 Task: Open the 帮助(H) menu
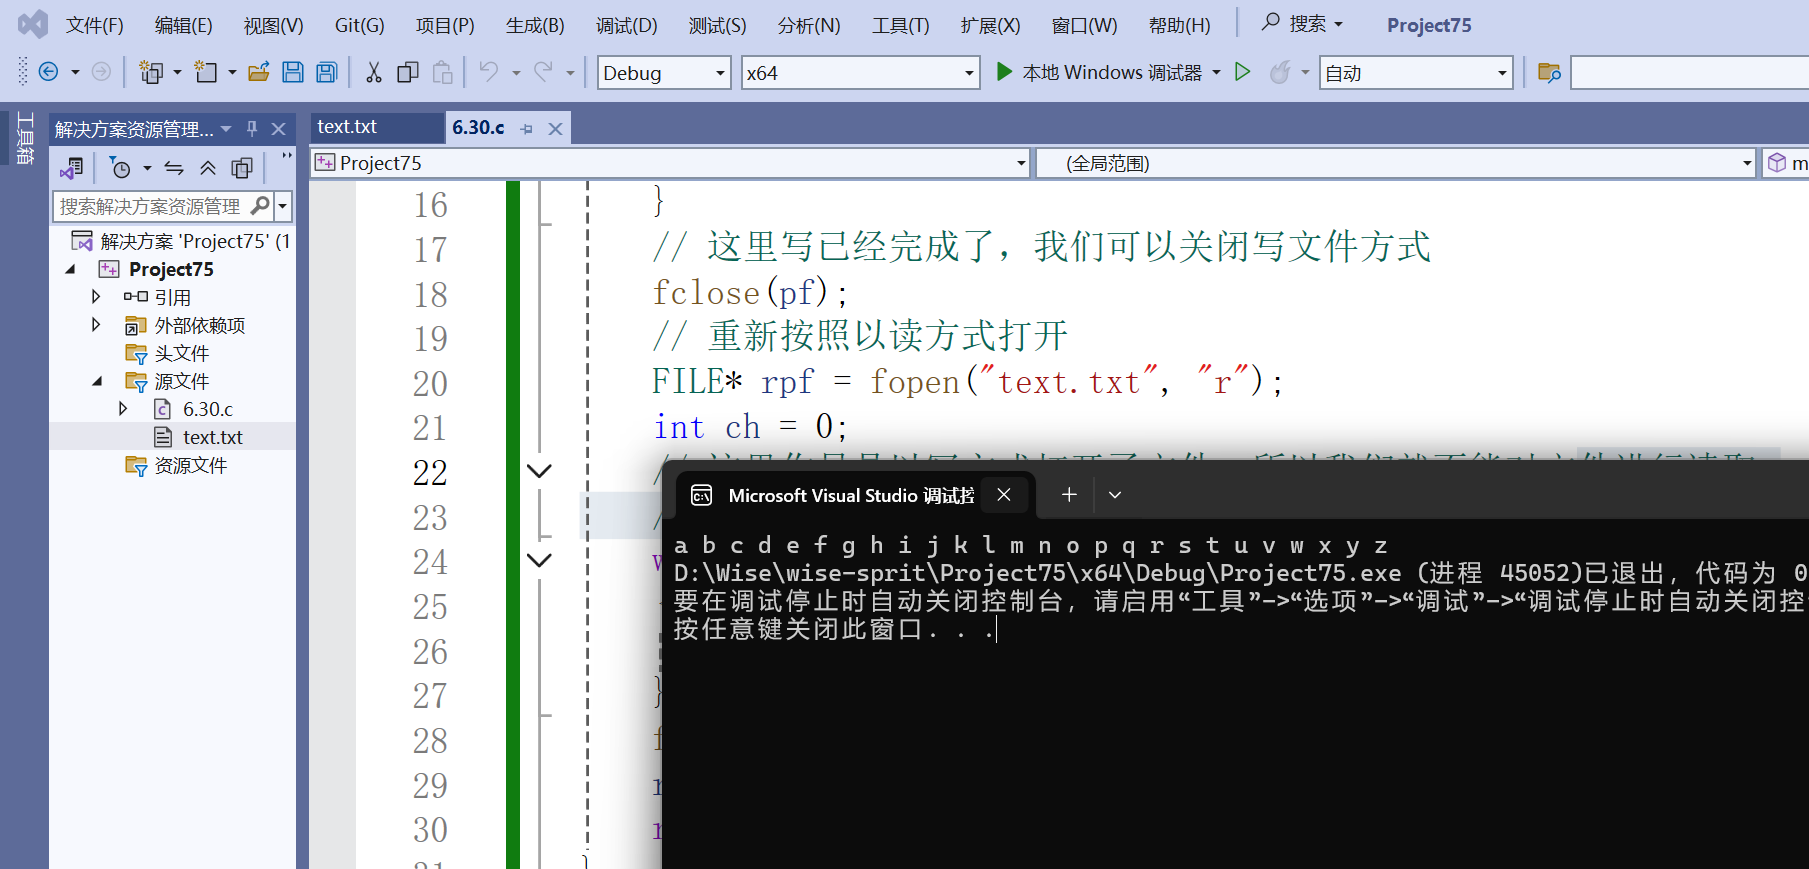(x=1179, y=25)
